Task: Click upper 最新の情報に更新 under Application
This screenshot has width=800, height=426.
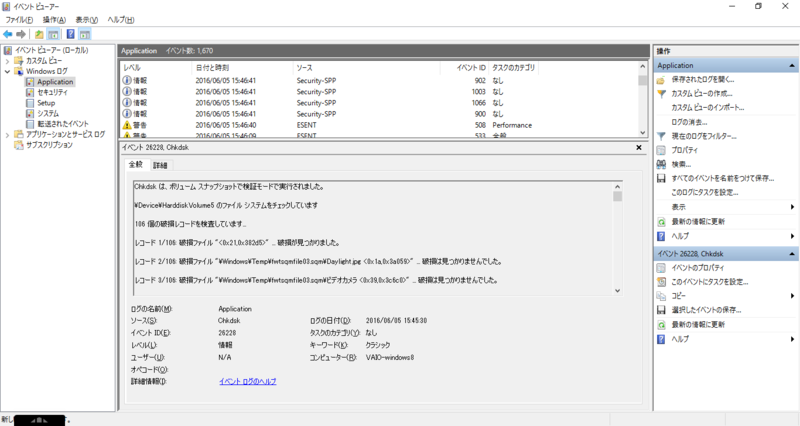Action: [x=698, y=222]
